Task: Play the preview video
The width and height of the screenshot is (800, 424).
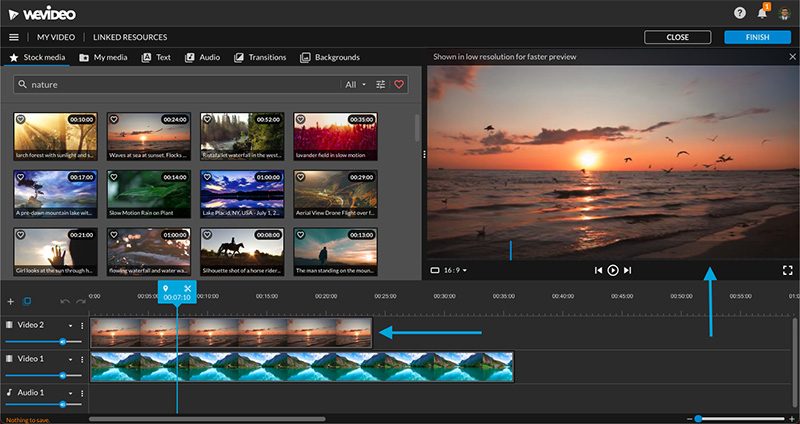Action: tap(613, 270)
